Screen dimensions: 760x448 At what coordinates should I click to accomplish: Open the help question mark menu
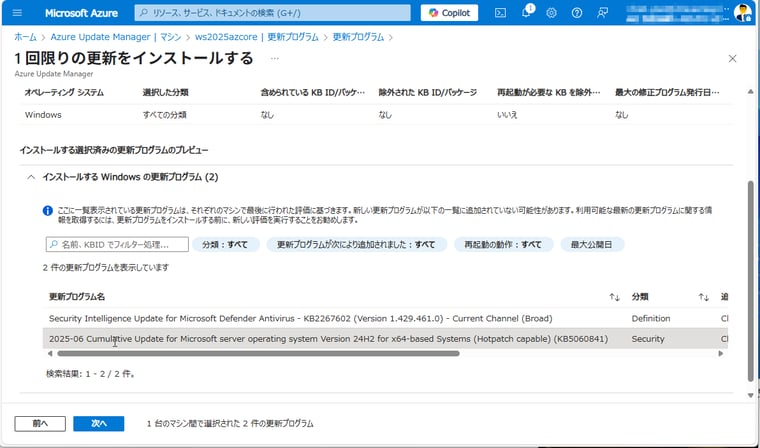576,13
